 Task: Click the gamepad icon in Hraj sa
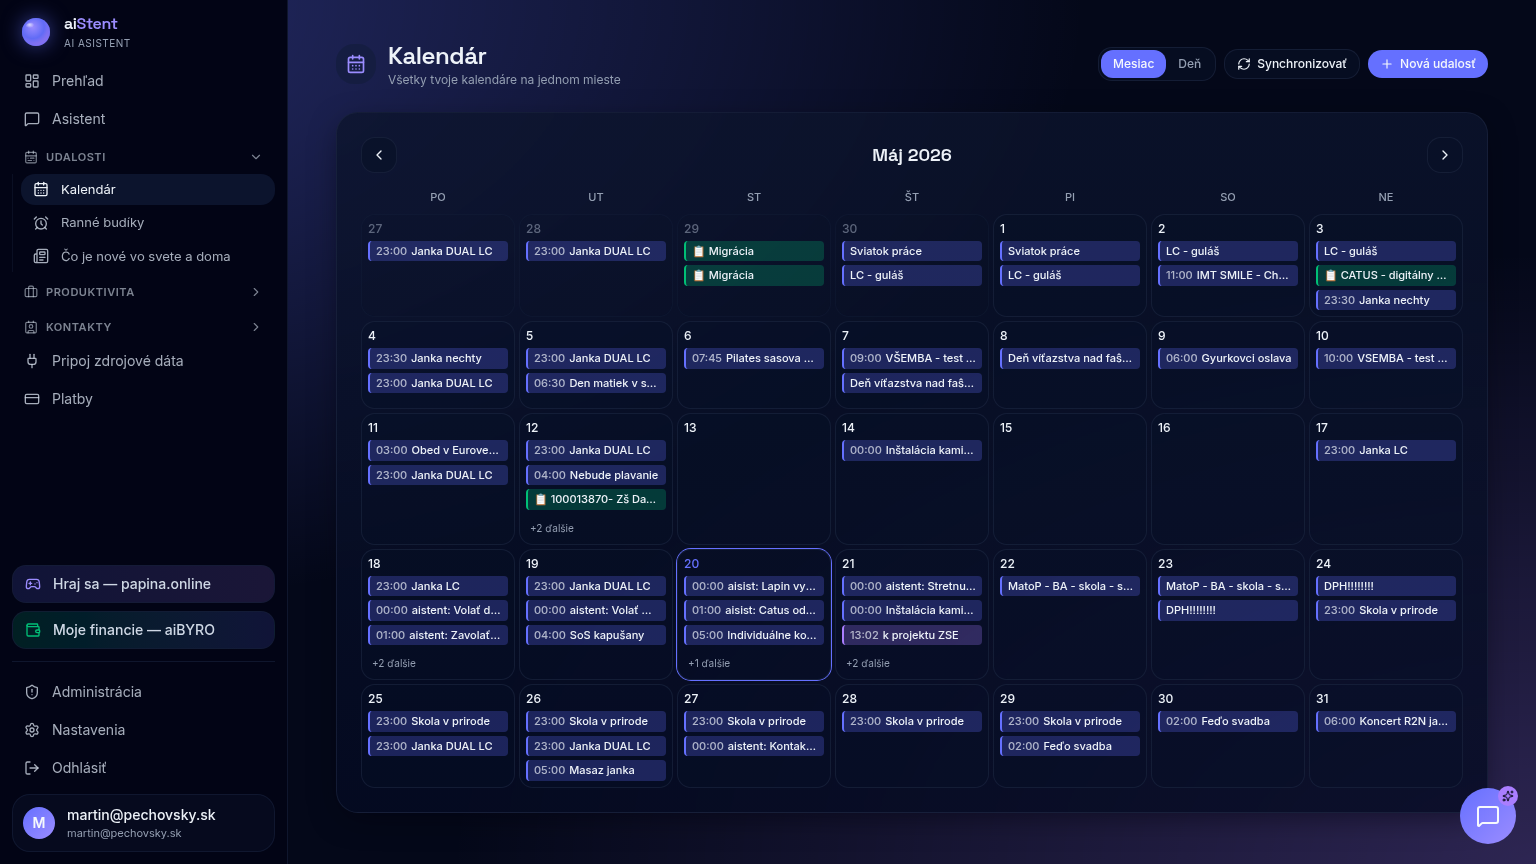33,584
